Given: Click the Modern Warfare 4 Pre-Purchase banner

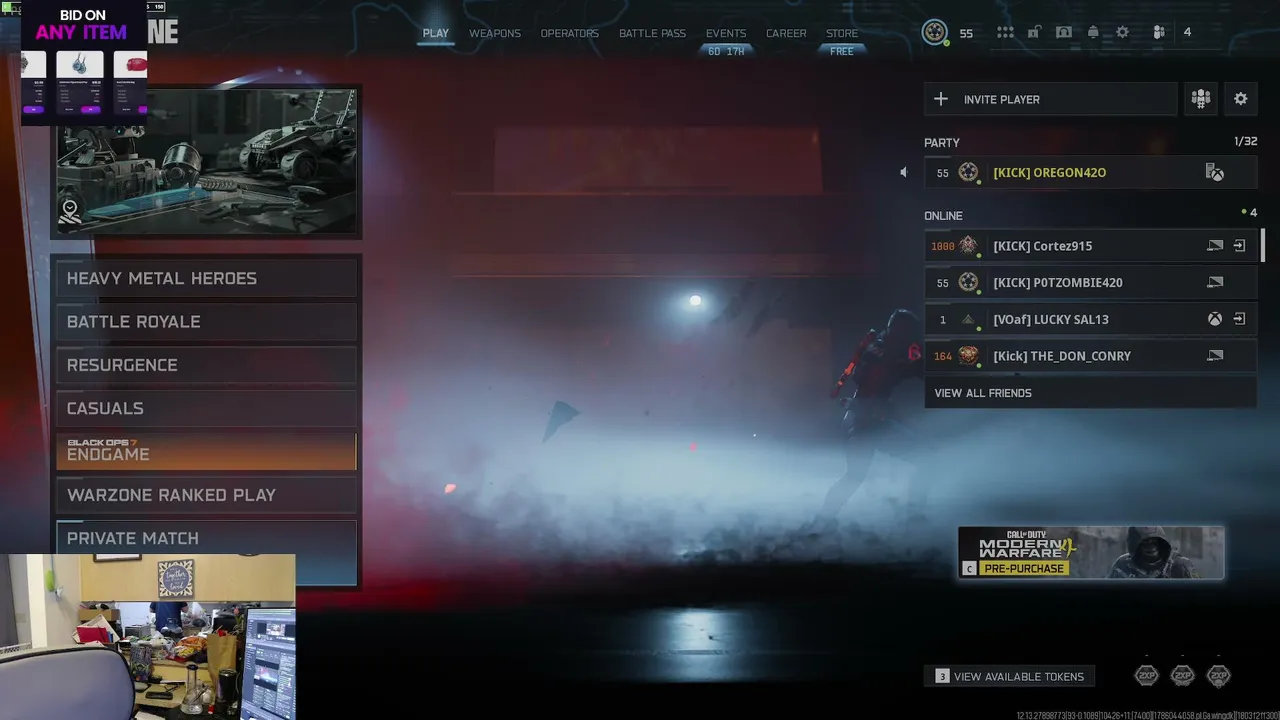Looking at the screenshot, I should [x=1091, y=552].
